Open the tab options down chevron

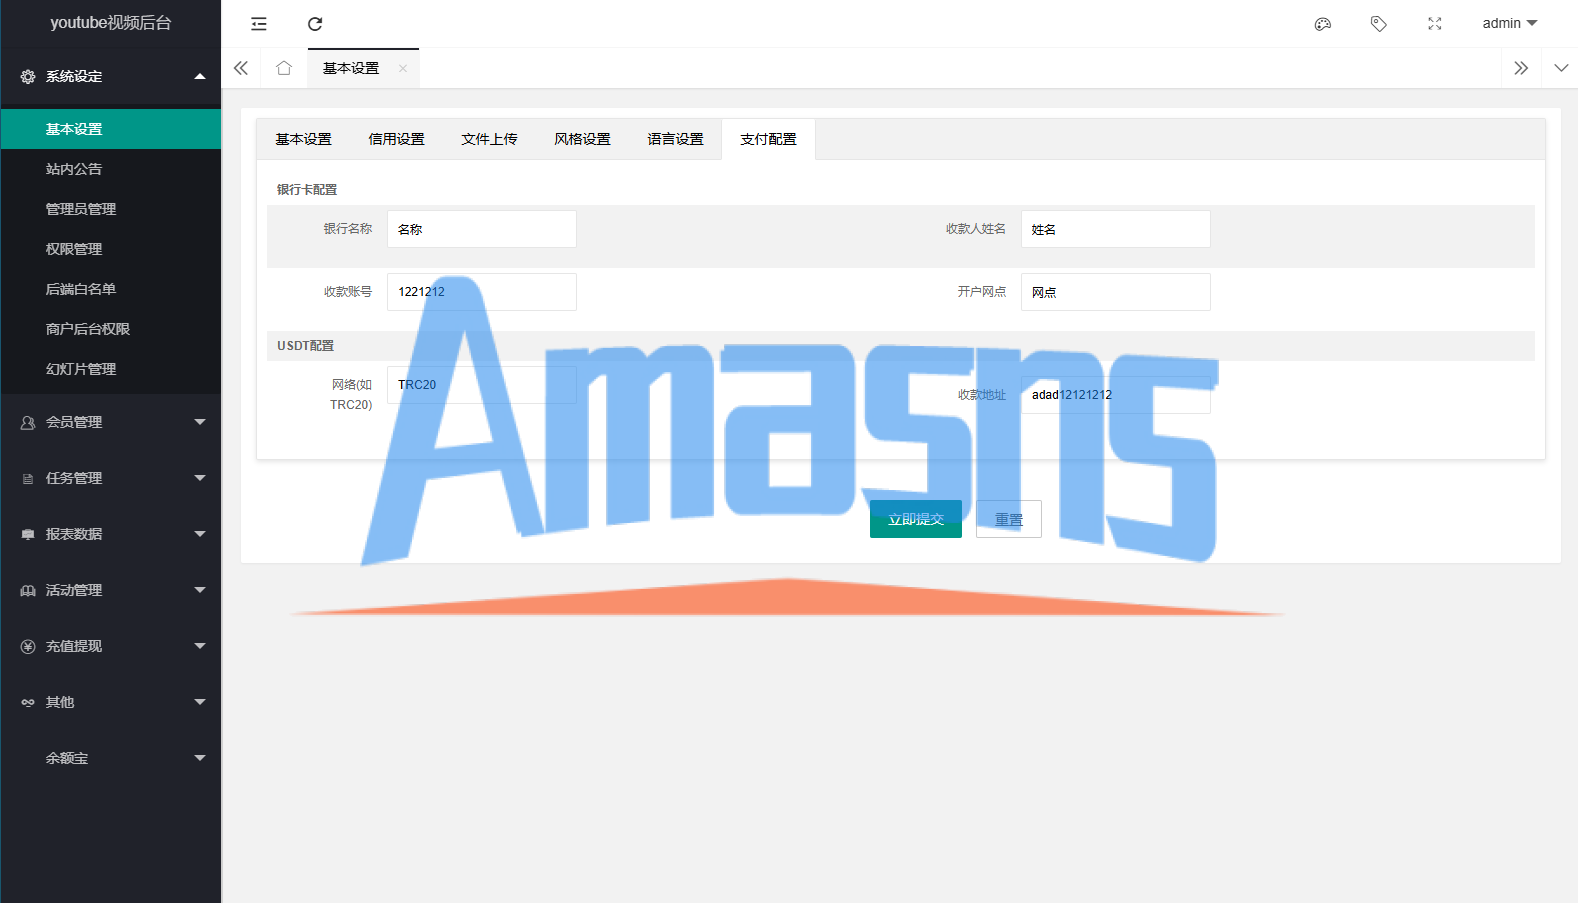pyautogui.click(x=1561, y=68)
